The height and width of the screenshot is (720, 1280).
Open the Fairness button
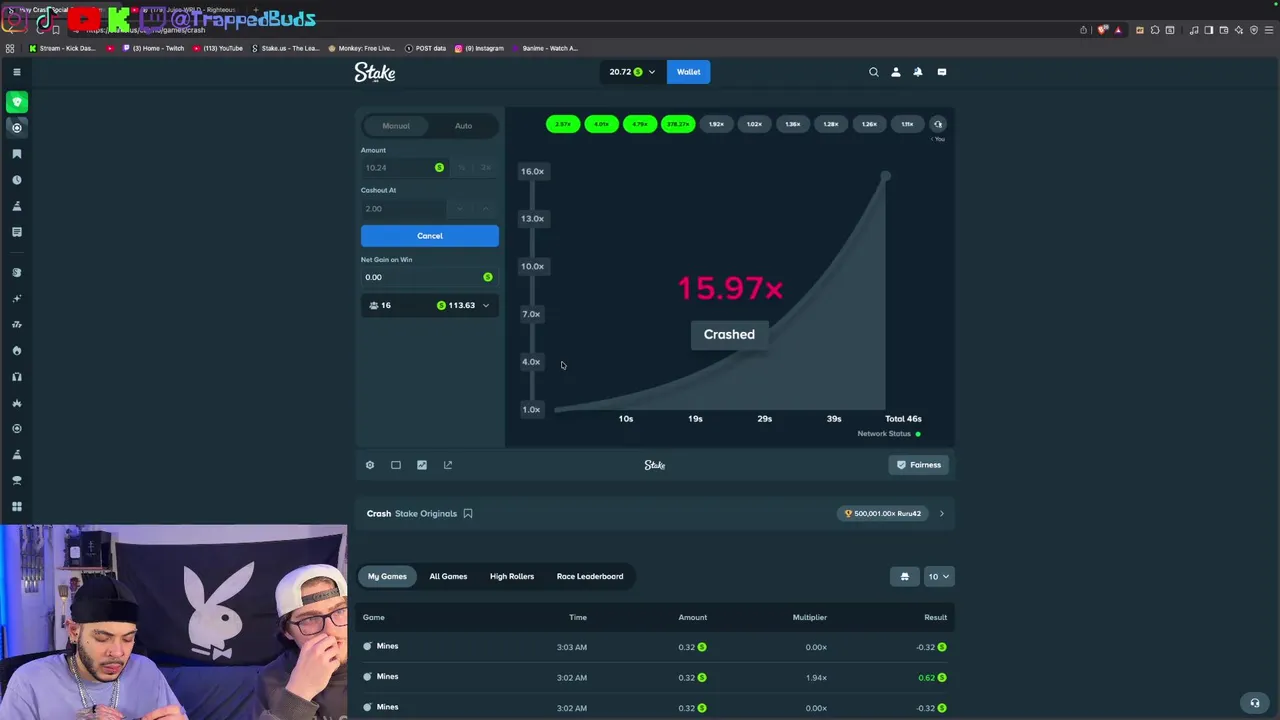click(x=919, y=465)
